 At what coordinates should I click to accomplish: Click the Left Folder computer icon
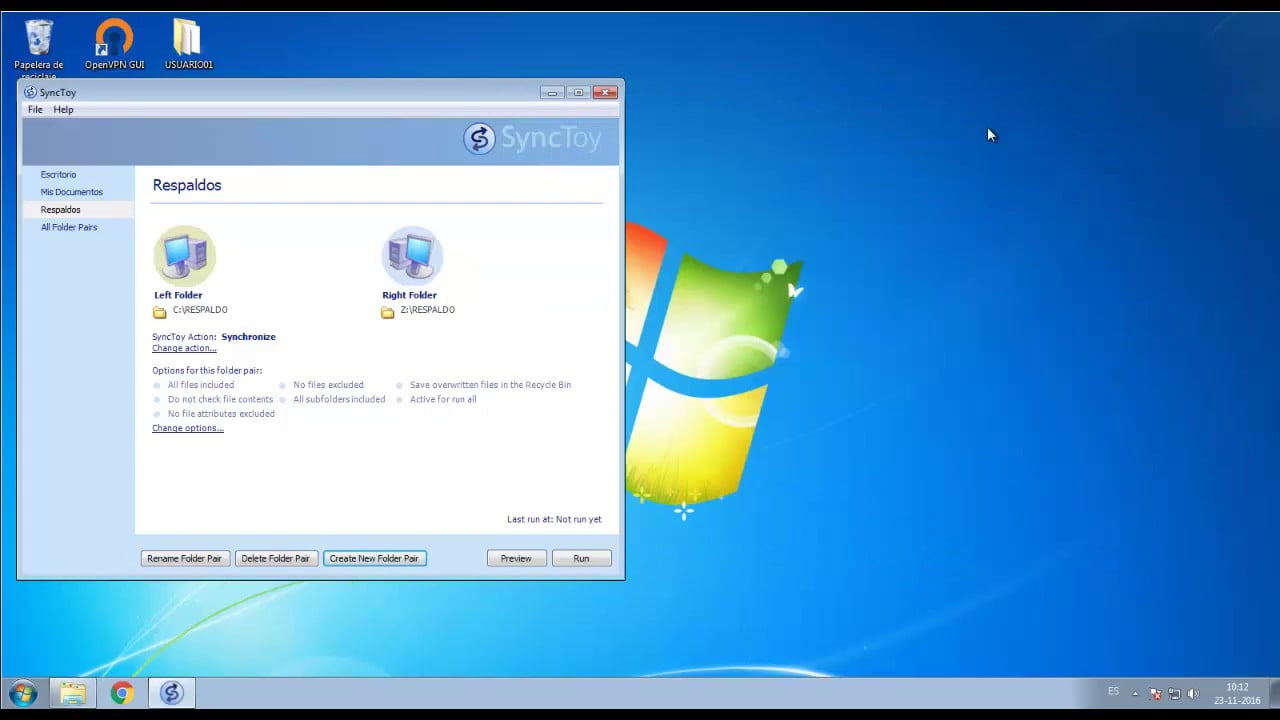(x=185, y=256)
